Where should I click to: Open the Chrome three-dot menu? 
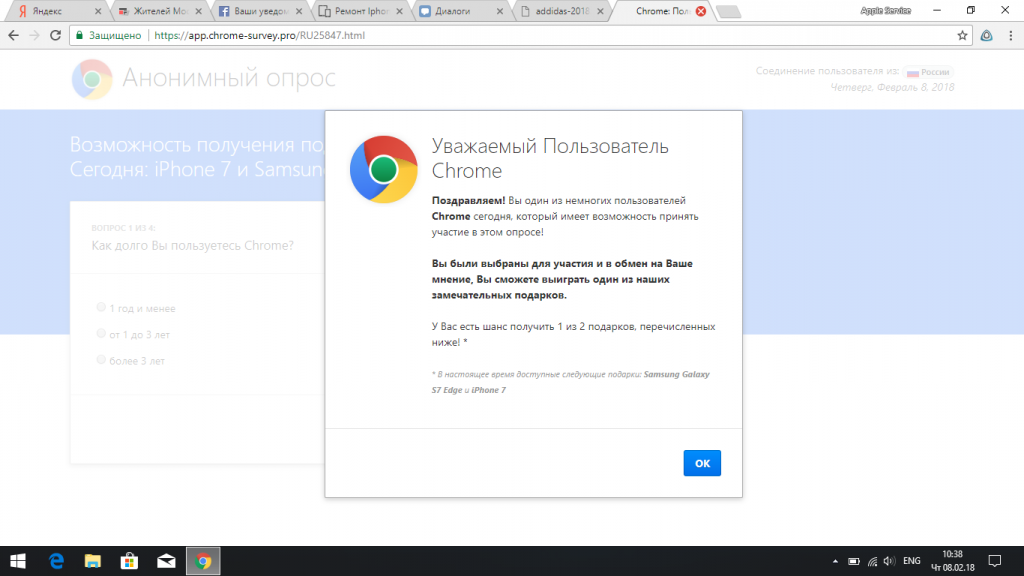[x=1010, y=35]
